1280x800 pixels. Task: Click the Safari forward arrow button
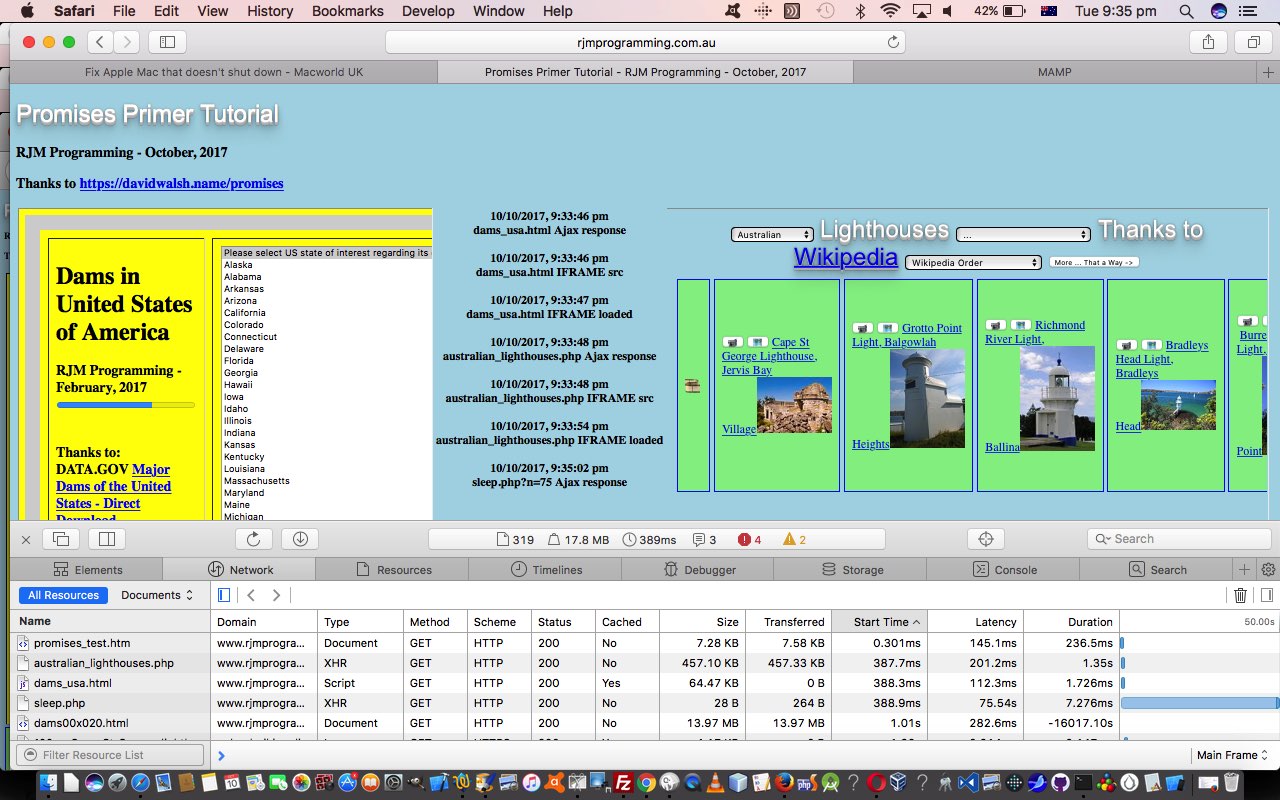point(126,42)
